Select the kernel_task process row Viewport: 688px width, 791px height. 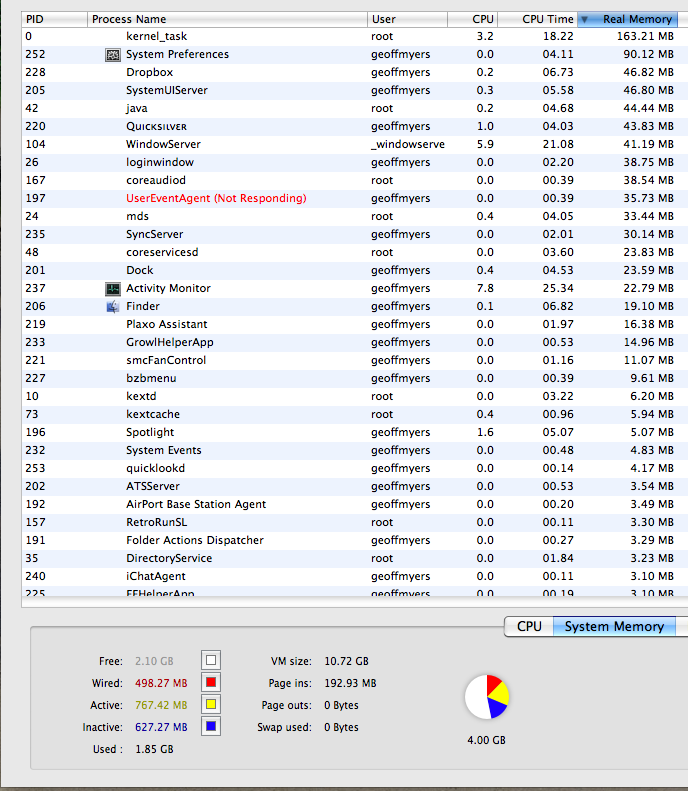pyautogui.click(x=355, y=36)
